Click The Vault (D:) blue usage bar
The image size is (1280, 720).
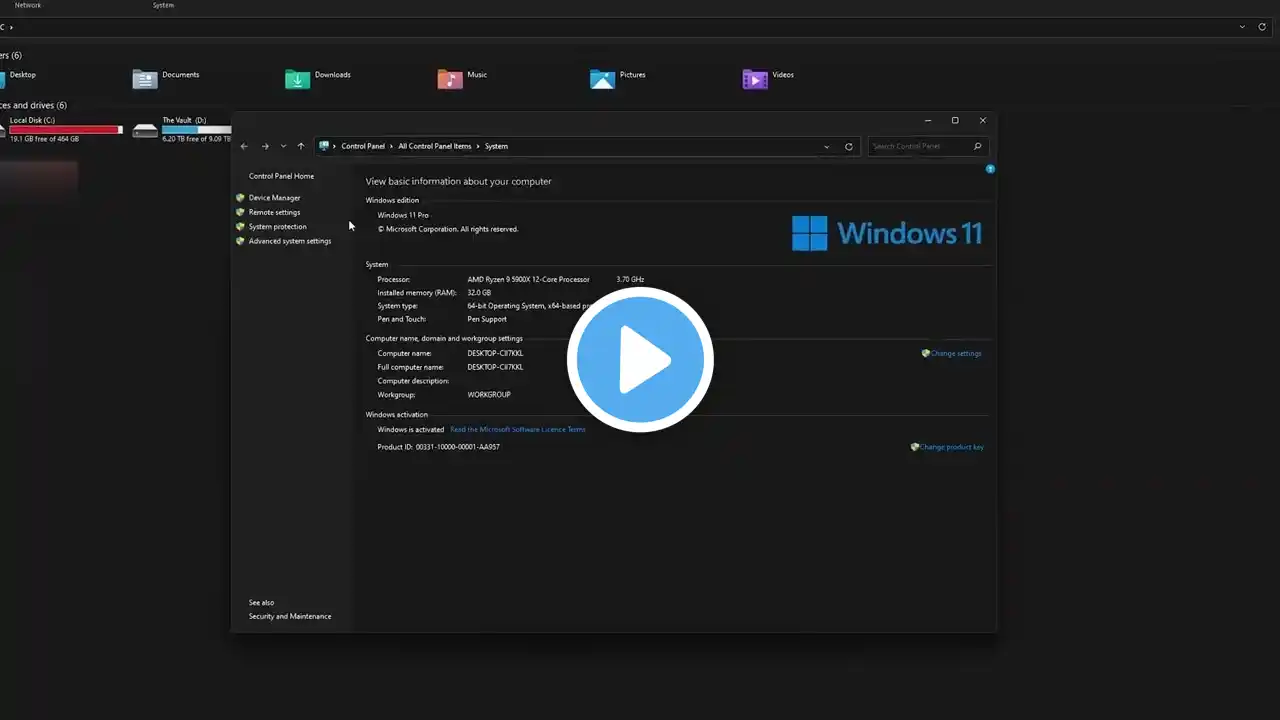[196, 130]
